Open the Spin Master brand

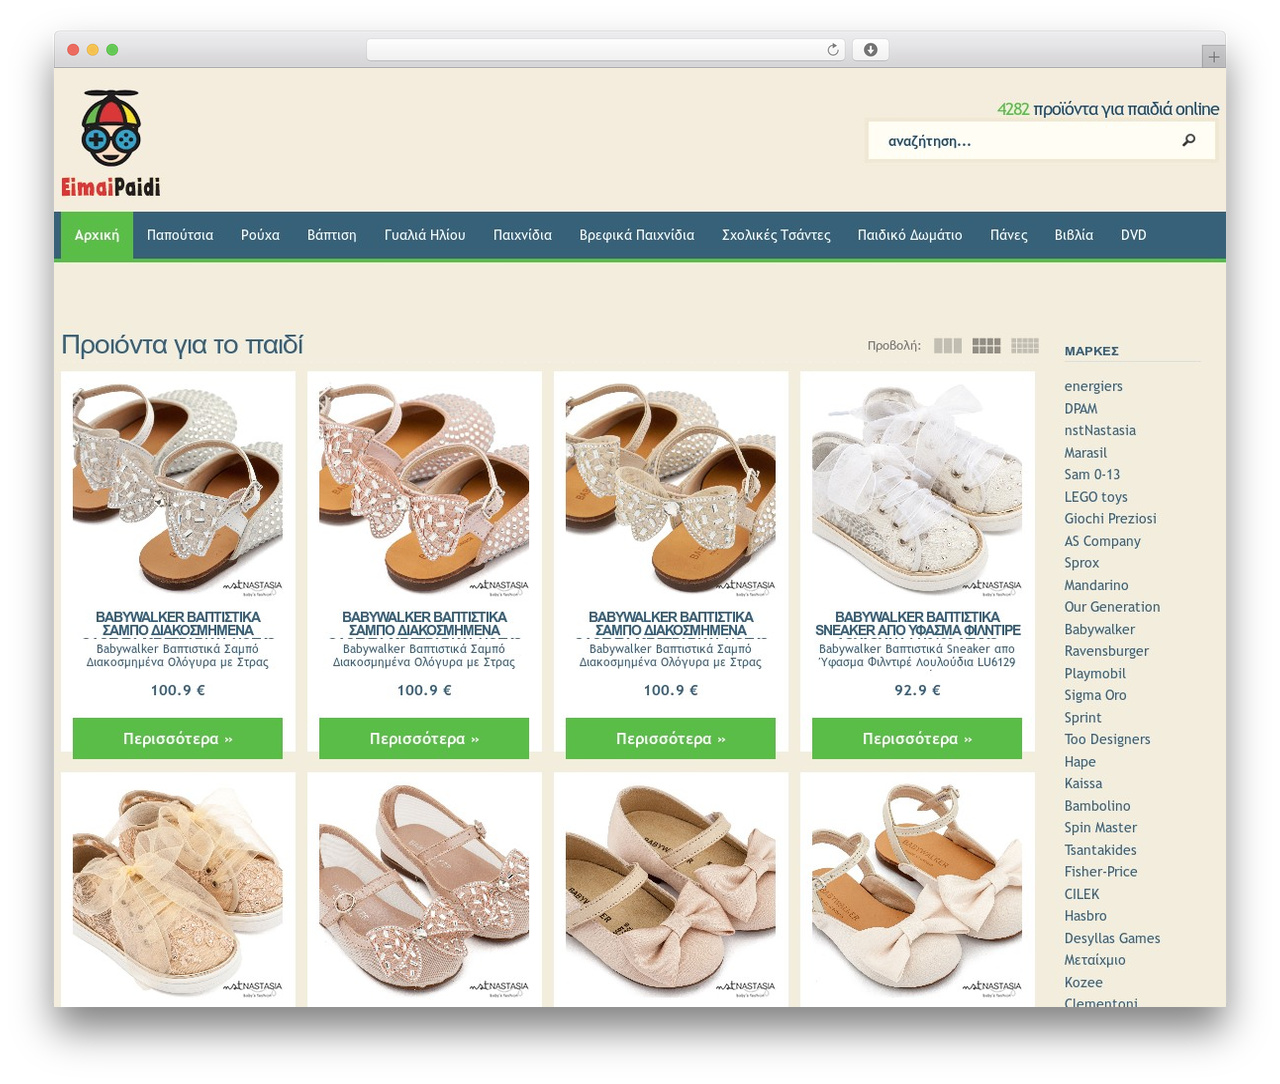(1100, 828)
